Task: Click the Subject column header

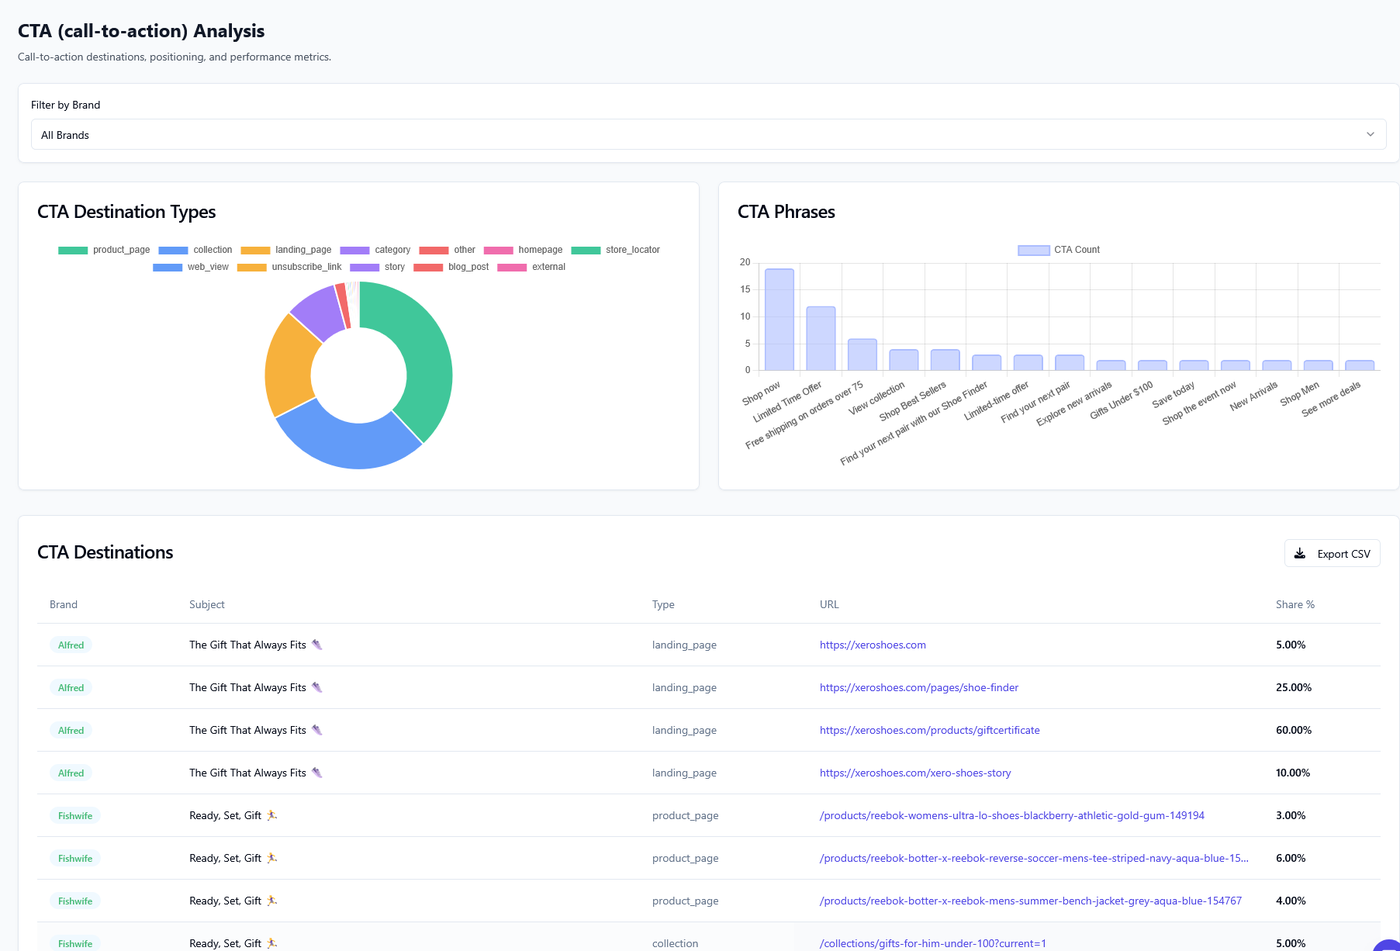Action: [207, 605]
